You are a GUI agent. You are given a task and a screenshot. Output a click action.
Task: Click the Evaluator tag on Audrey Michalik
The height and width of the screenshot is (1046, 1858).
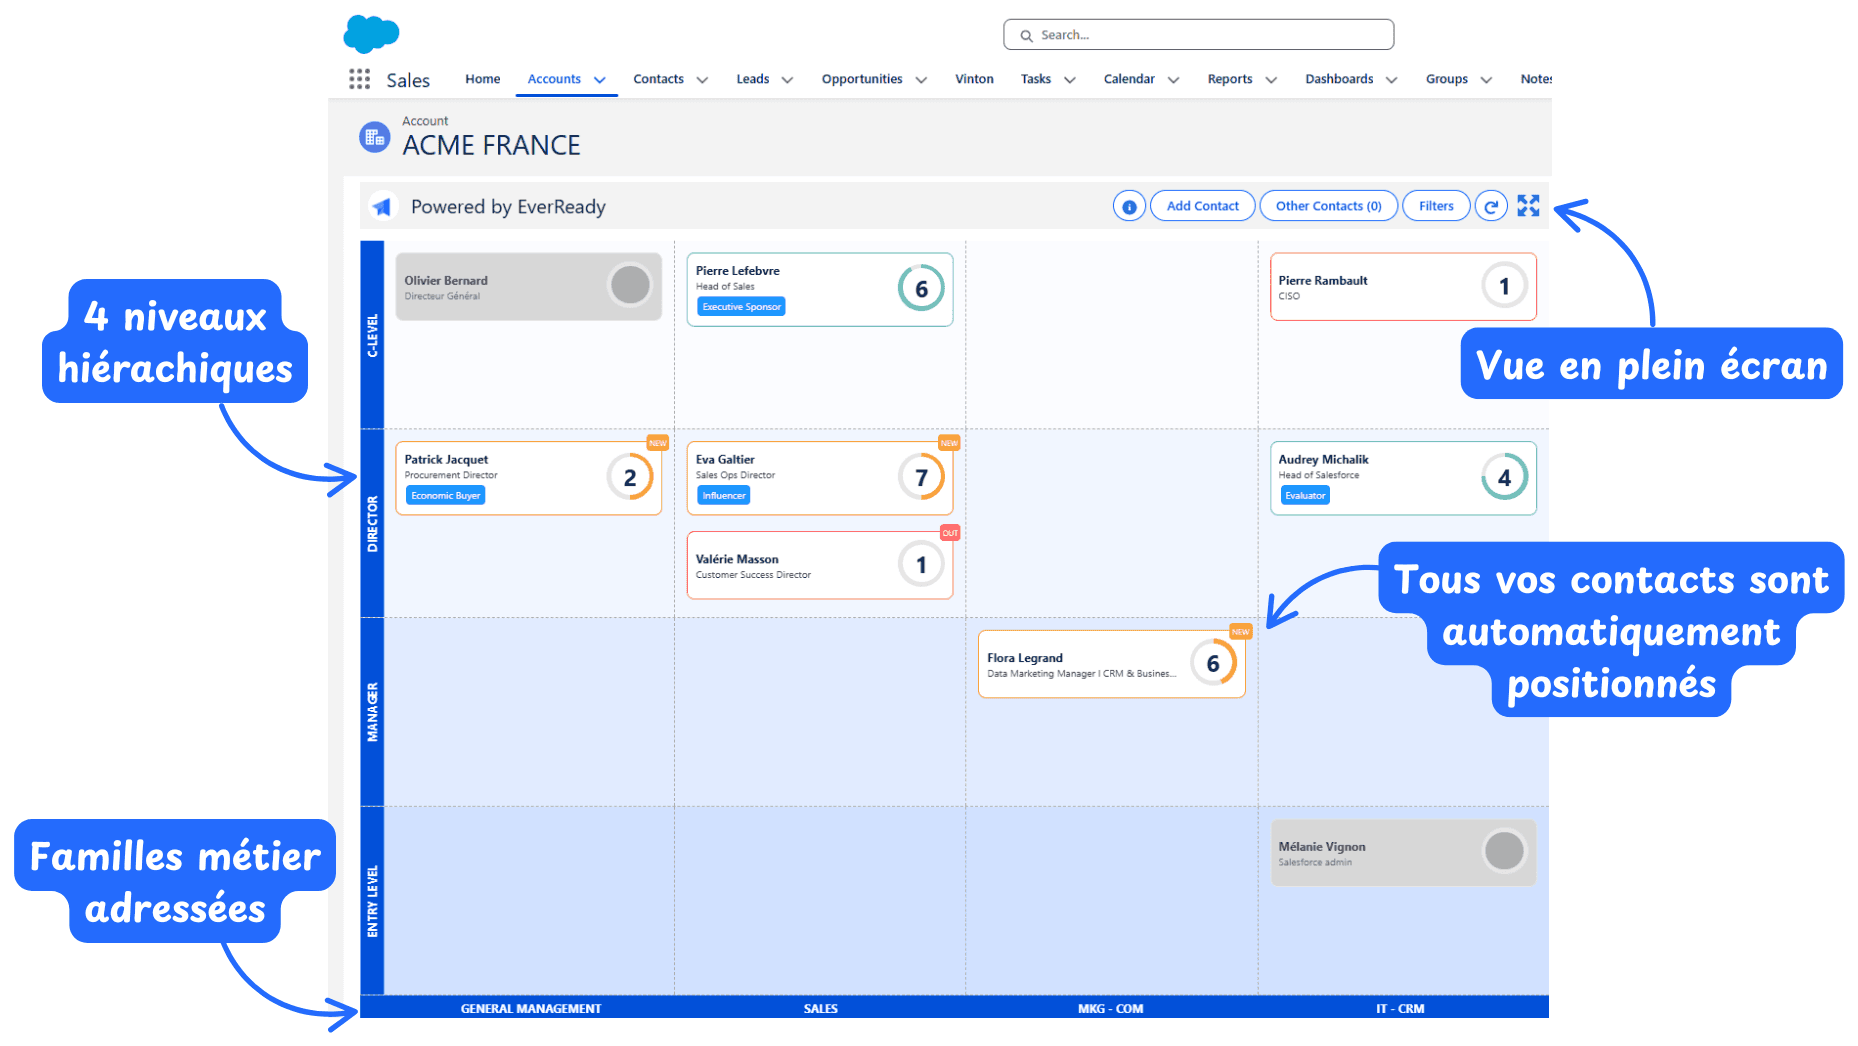pos(1305,496)
